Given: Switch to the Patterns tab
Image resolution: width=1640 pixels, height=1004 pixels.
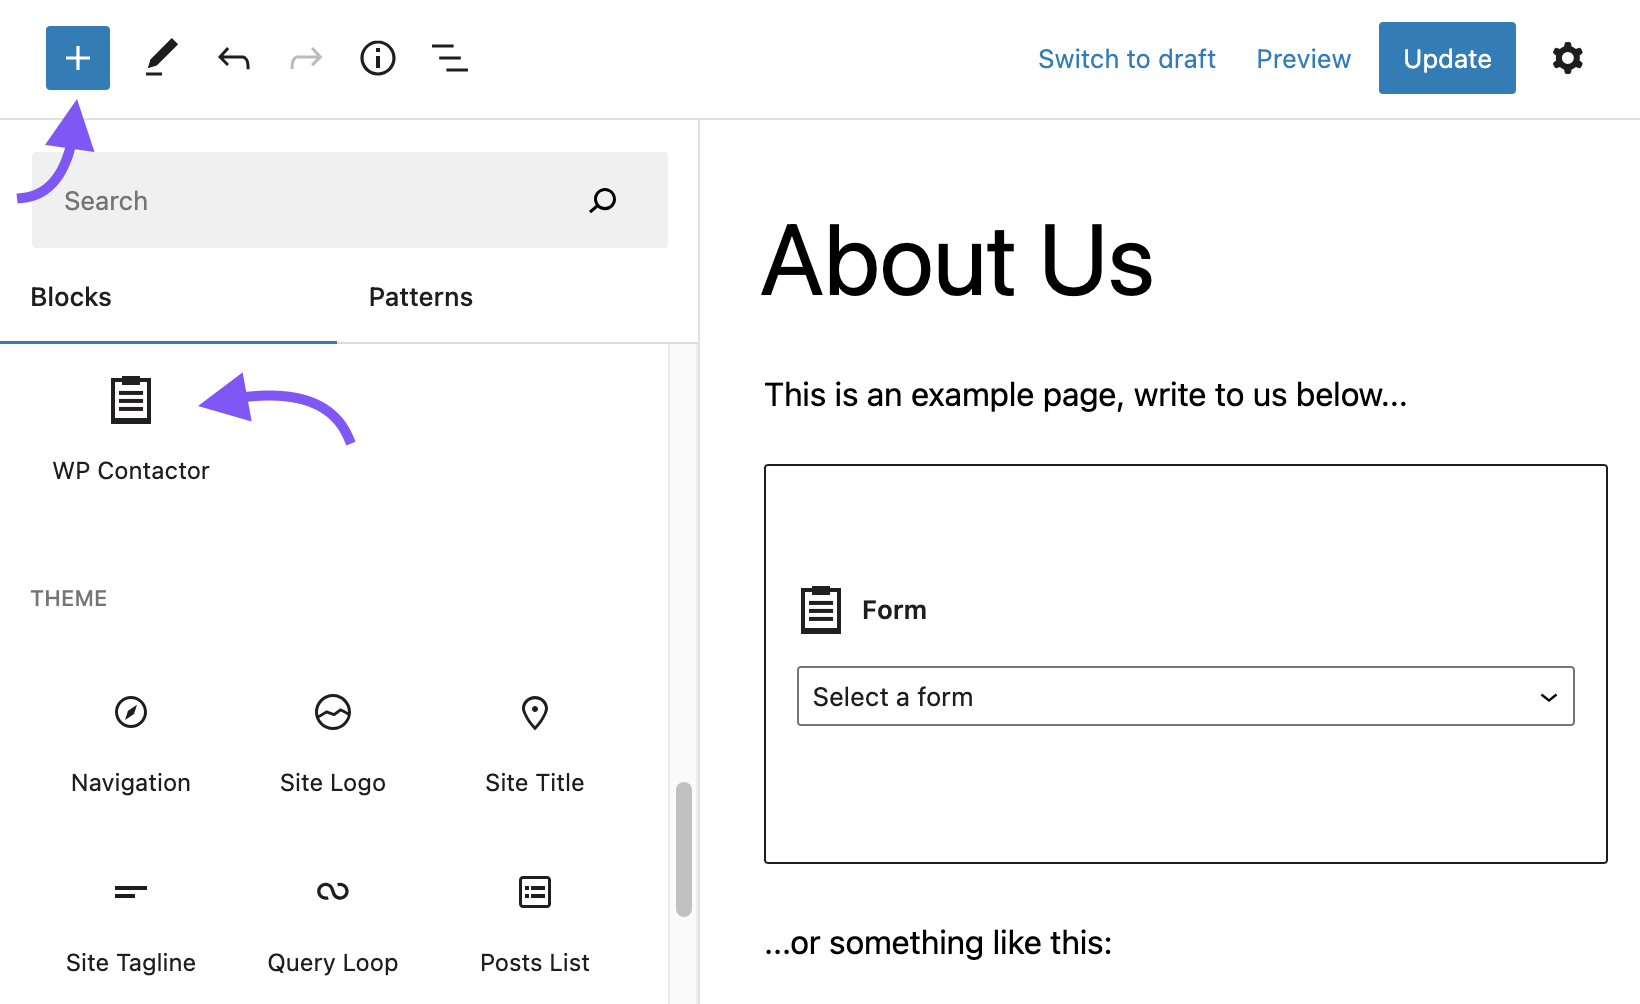Looking at the screenshot, I should click(421, 297).
